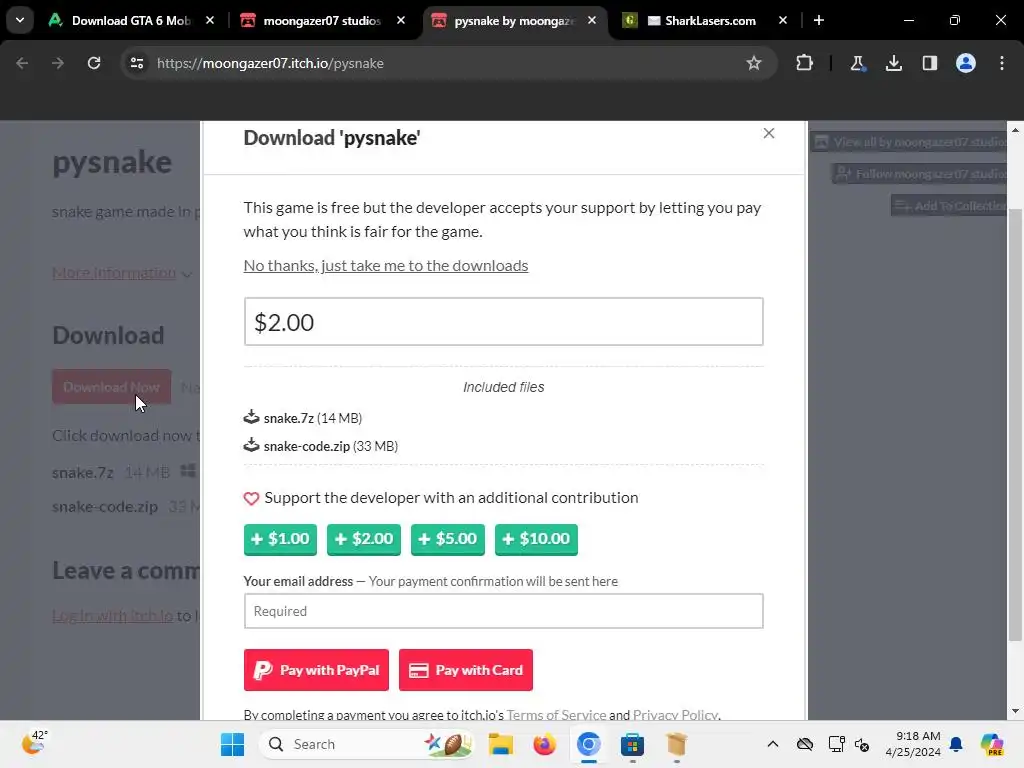Launch Firefox from the taskbar
1024x768 pixels.
coord(545,744)
